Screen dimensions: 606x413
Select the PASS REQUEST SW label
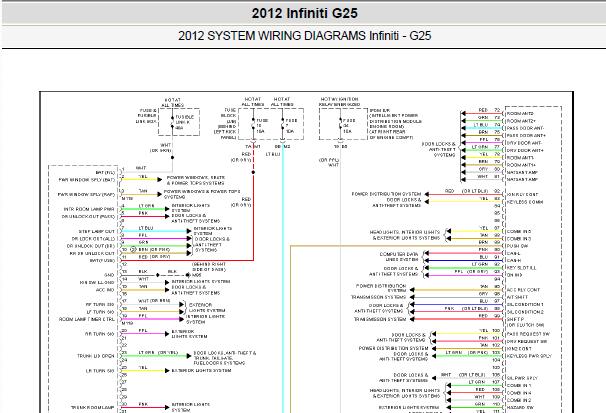coord(528,334)
